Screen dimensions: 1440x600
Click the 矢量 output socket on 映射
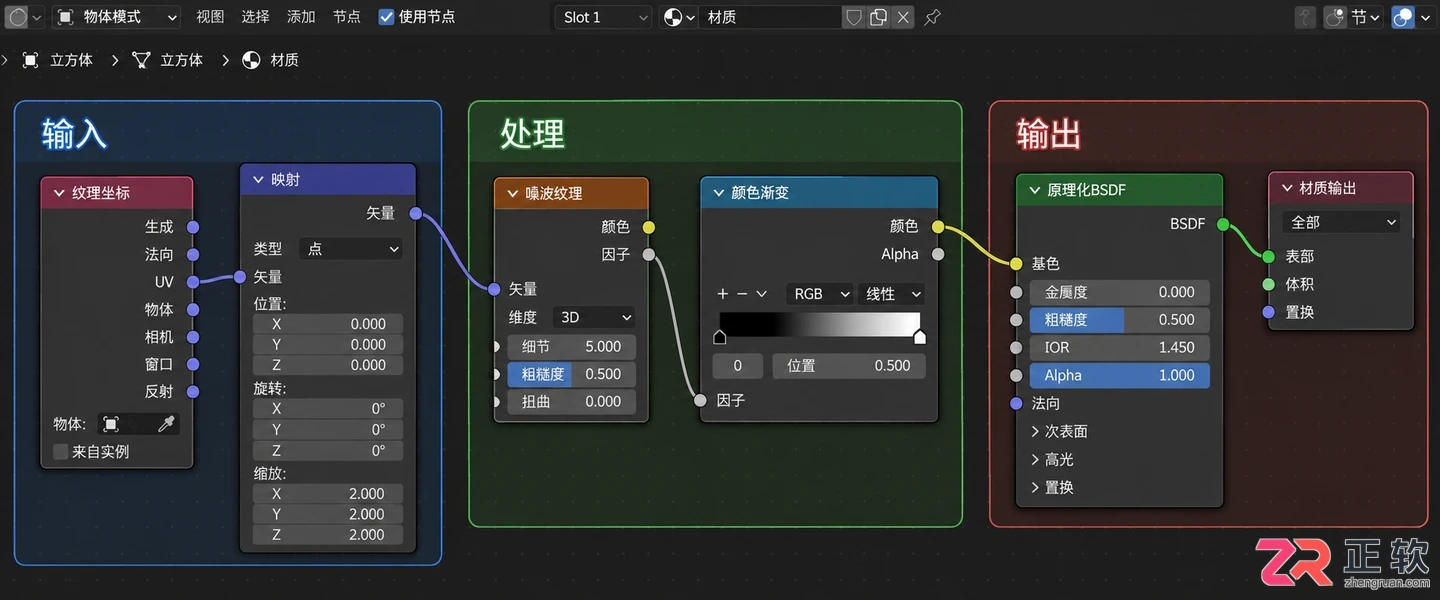(x=416, y=213)
